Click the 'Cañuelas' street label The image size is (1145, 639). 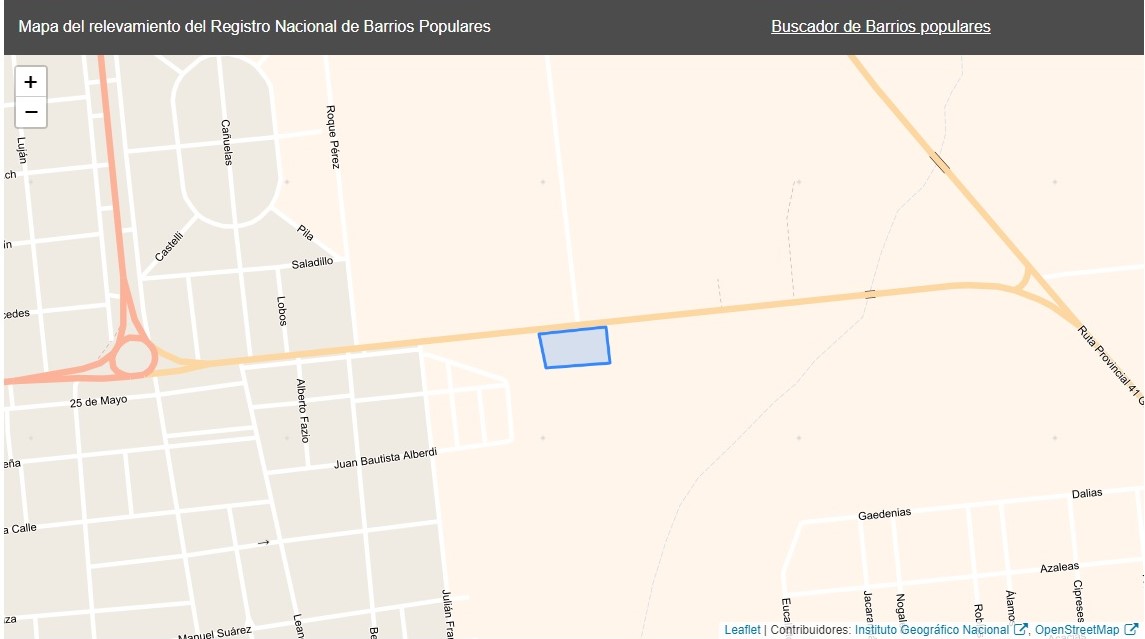click(227, 142)
